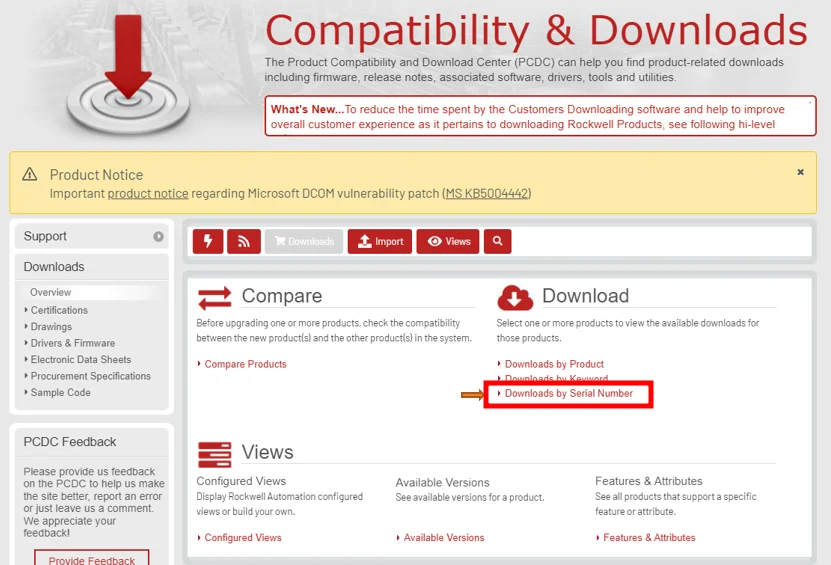
Task: Open Procurement Specifications in the sidebar
Action: click(91, 376)
